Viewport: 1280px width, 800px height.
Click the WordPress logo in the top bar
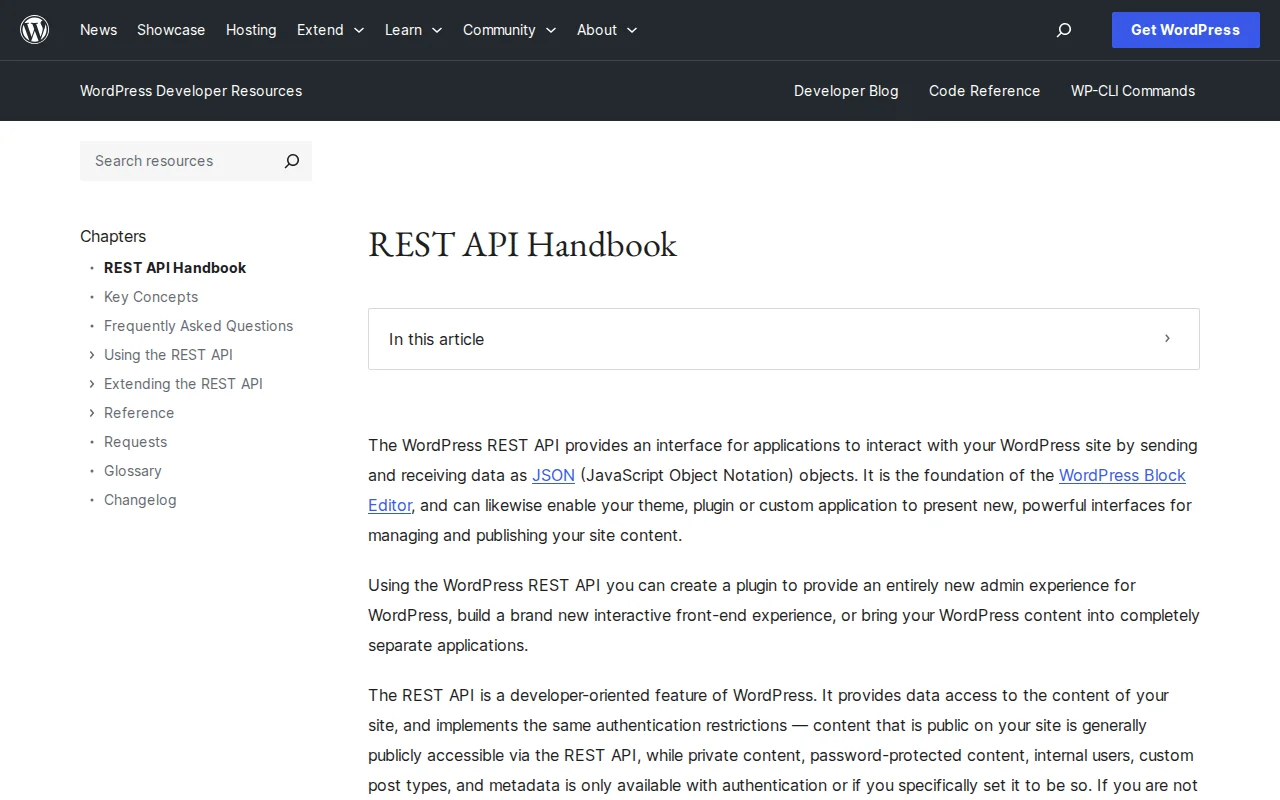click(x=34, y=29)
